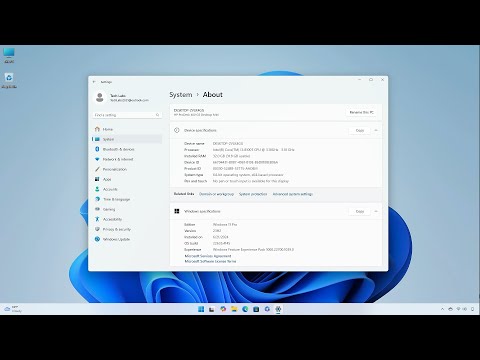Image resolution: width=480 pixels, height=360 pixels.
Task: Click the Find a setting search box
Action: click(x=127, y=115)
